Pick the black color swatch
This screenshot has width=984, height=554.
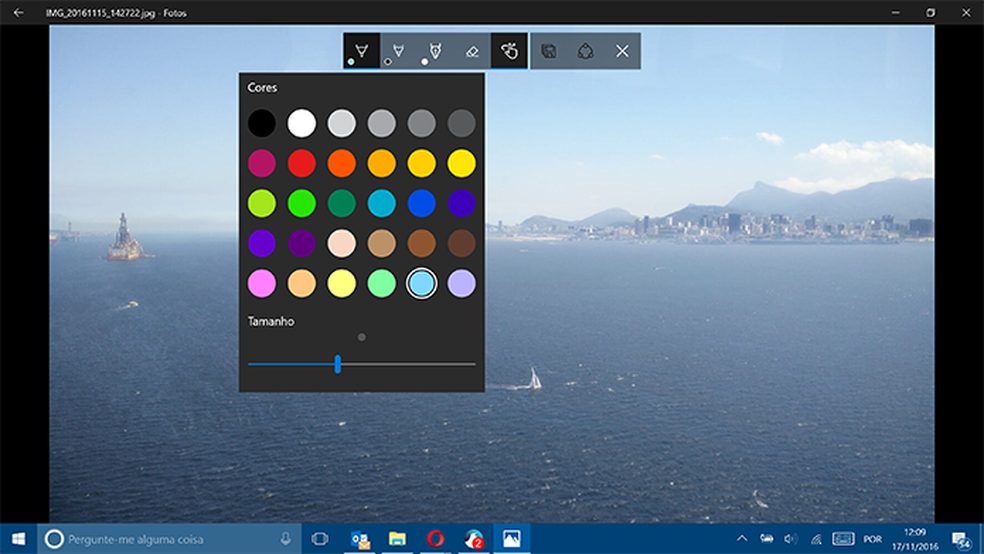tap(262, 123)
